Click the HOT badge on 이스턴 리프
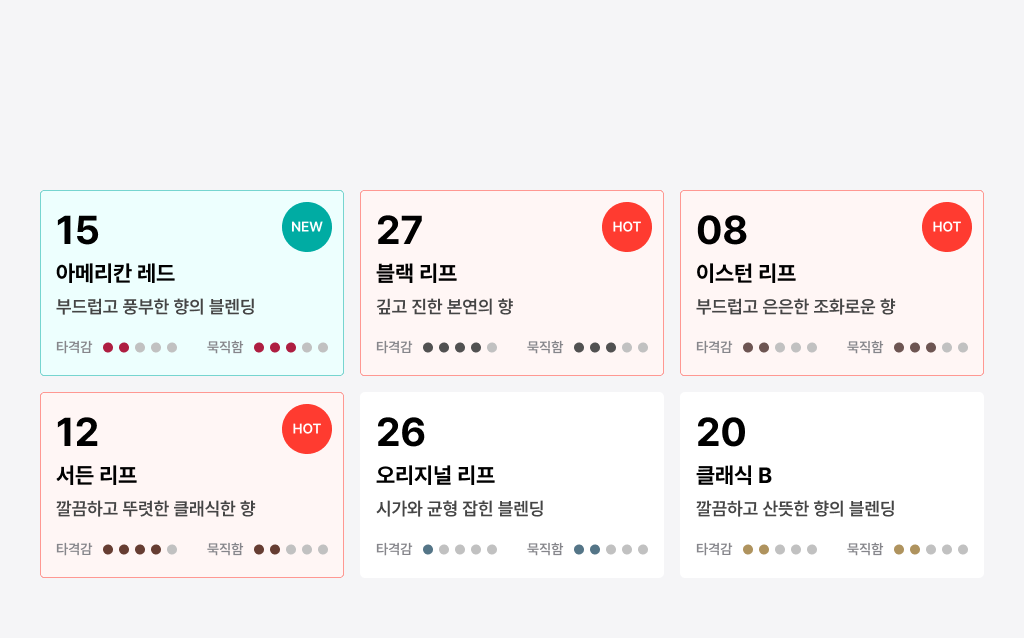Screen dimensions: 1024x638 click(947, 227)
